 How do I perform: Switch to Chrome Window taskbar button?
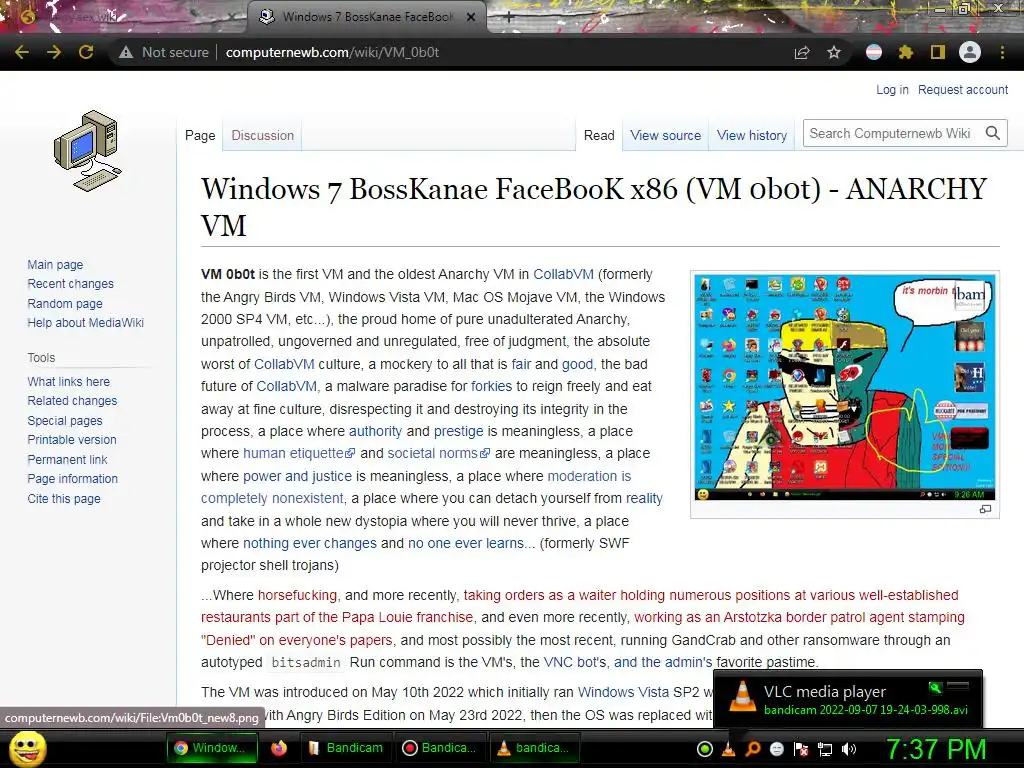(x=212, y=748)
